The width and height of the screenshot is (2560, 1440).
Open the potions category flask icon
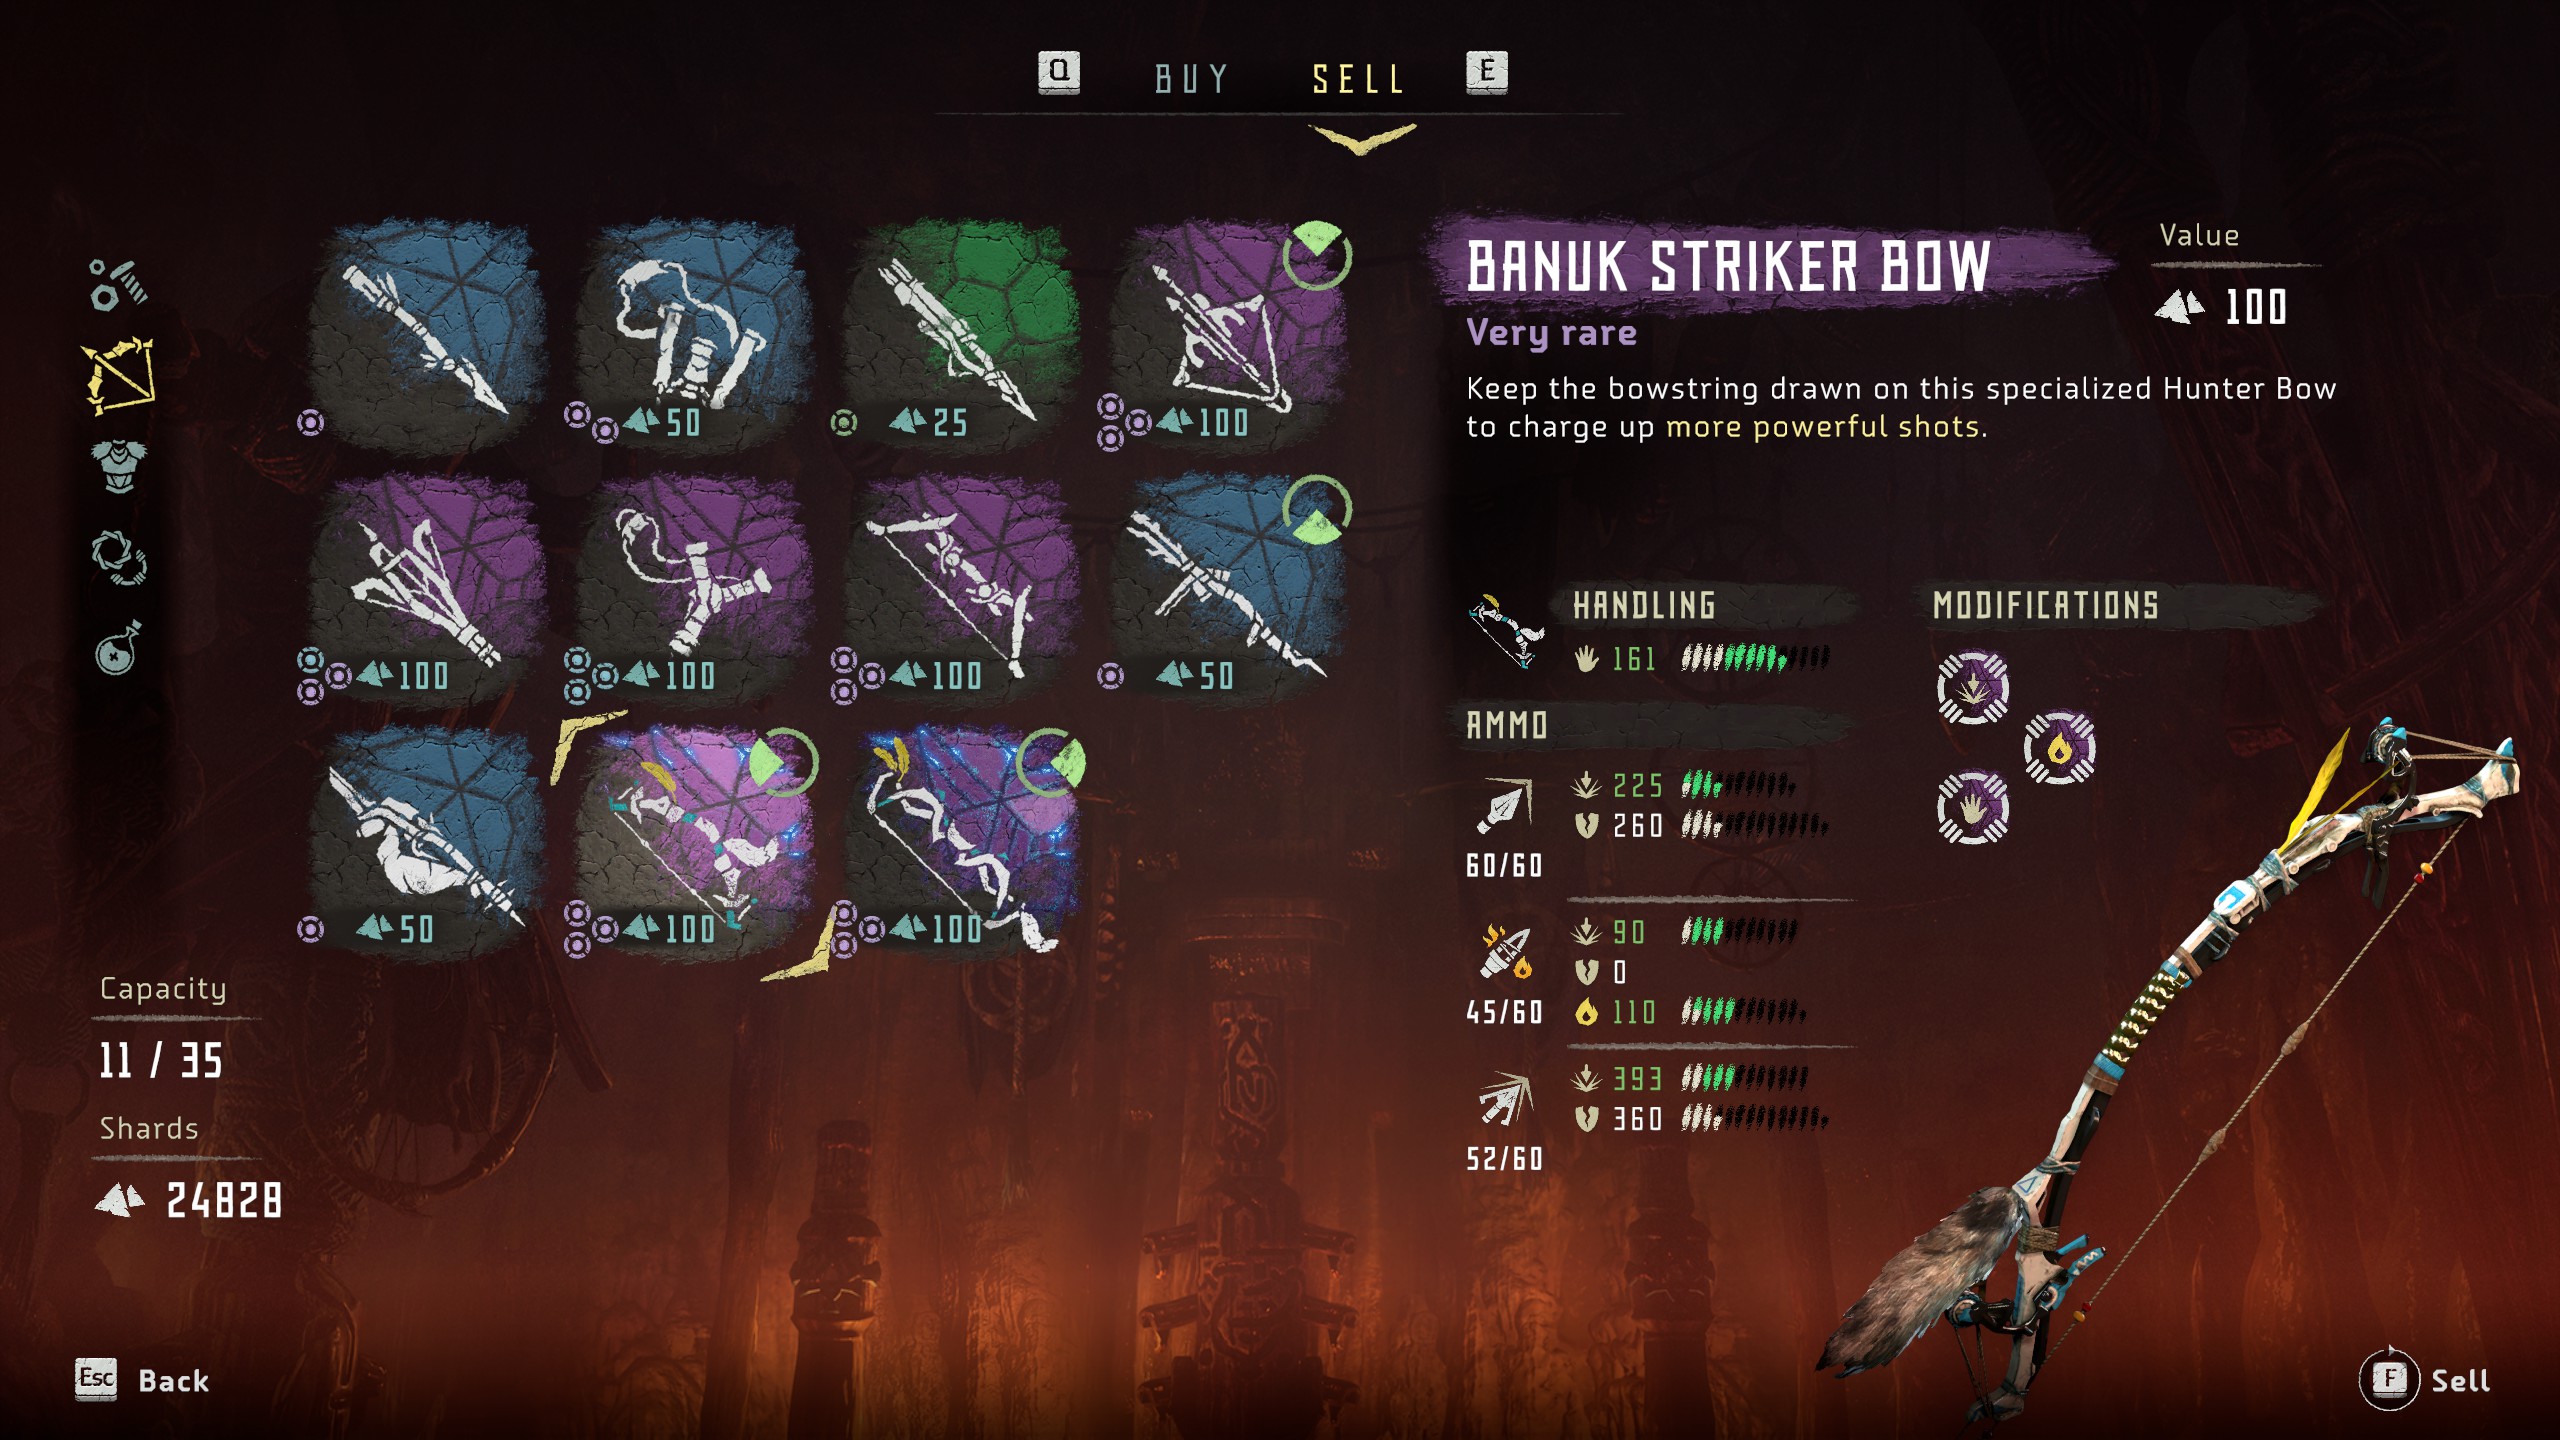118,648
